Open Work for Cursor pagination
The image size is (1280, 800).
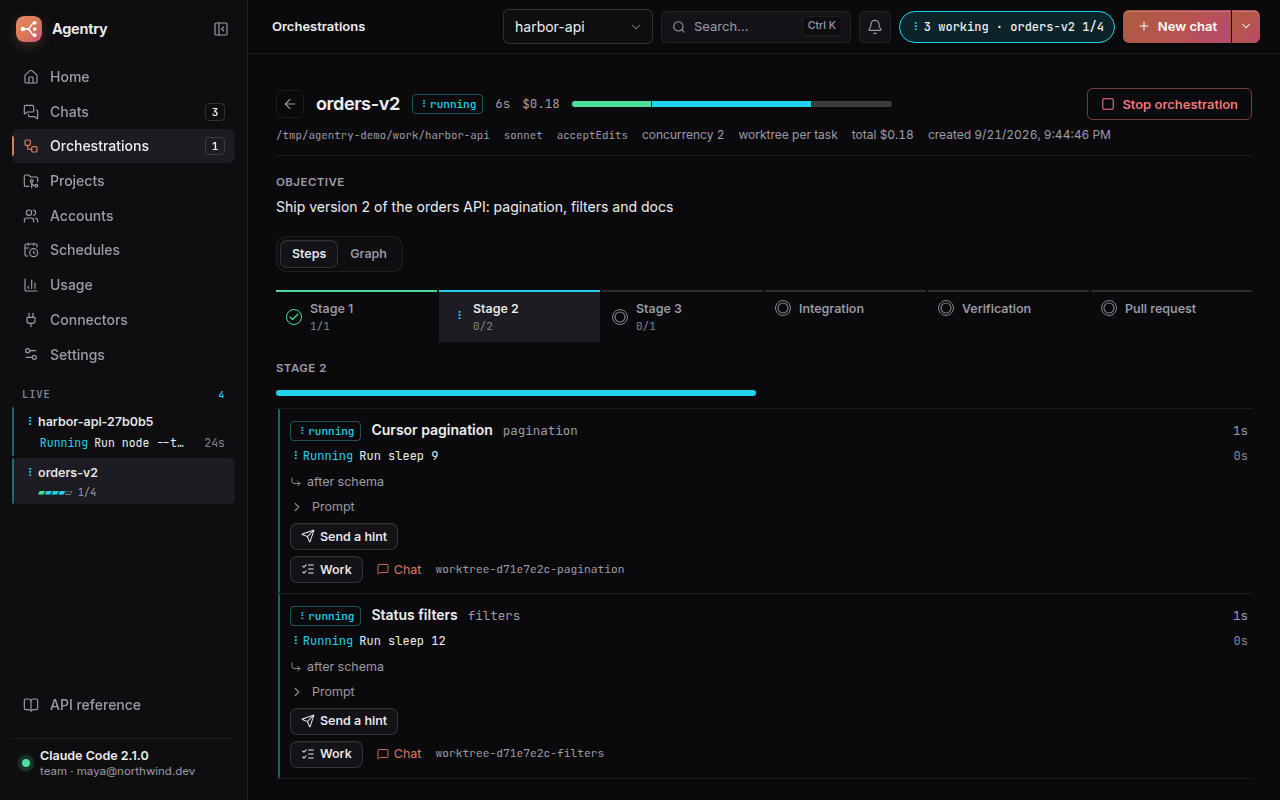[x=326, y=569]
